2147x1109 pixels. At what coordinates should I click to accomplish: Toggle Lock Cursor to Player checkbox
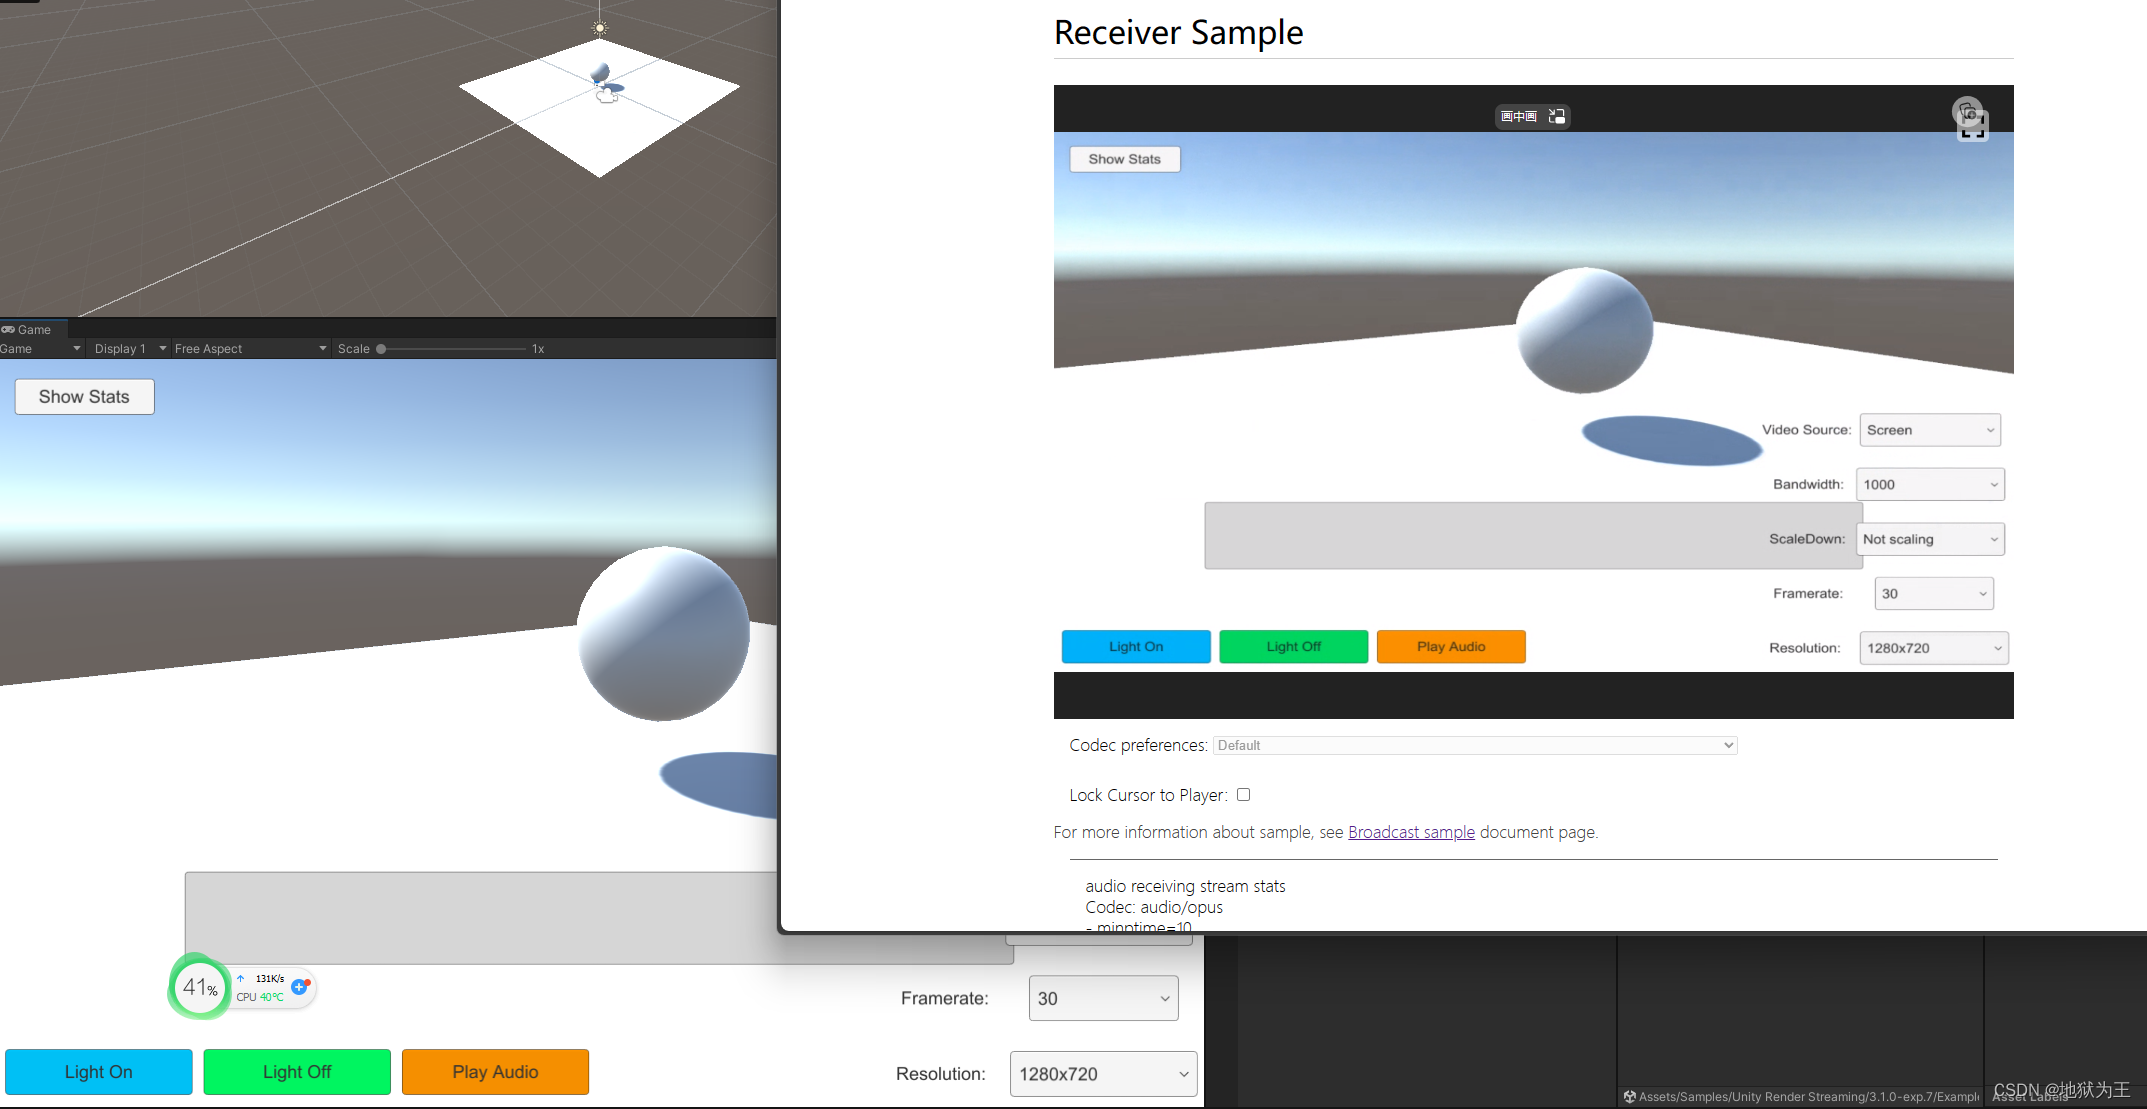(1243, 795)
